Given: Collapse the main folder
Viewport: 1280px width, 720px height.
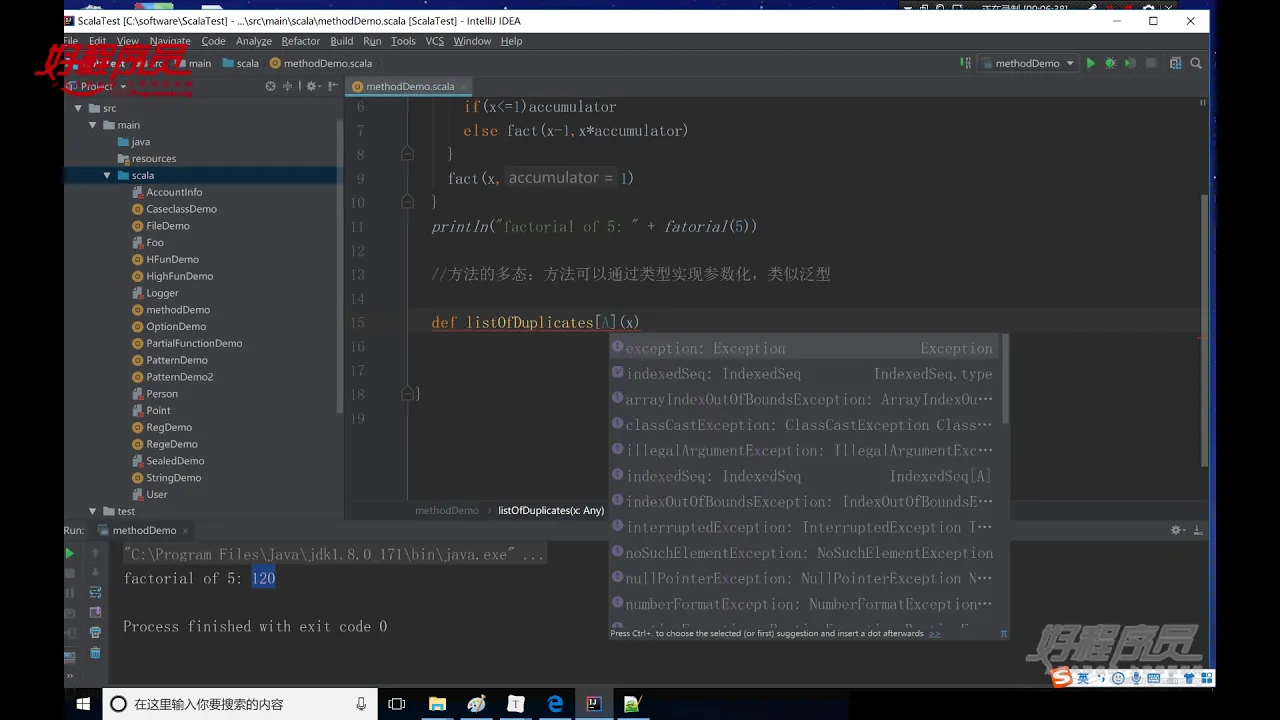Looking at the screenshot, I should [92, 125].
